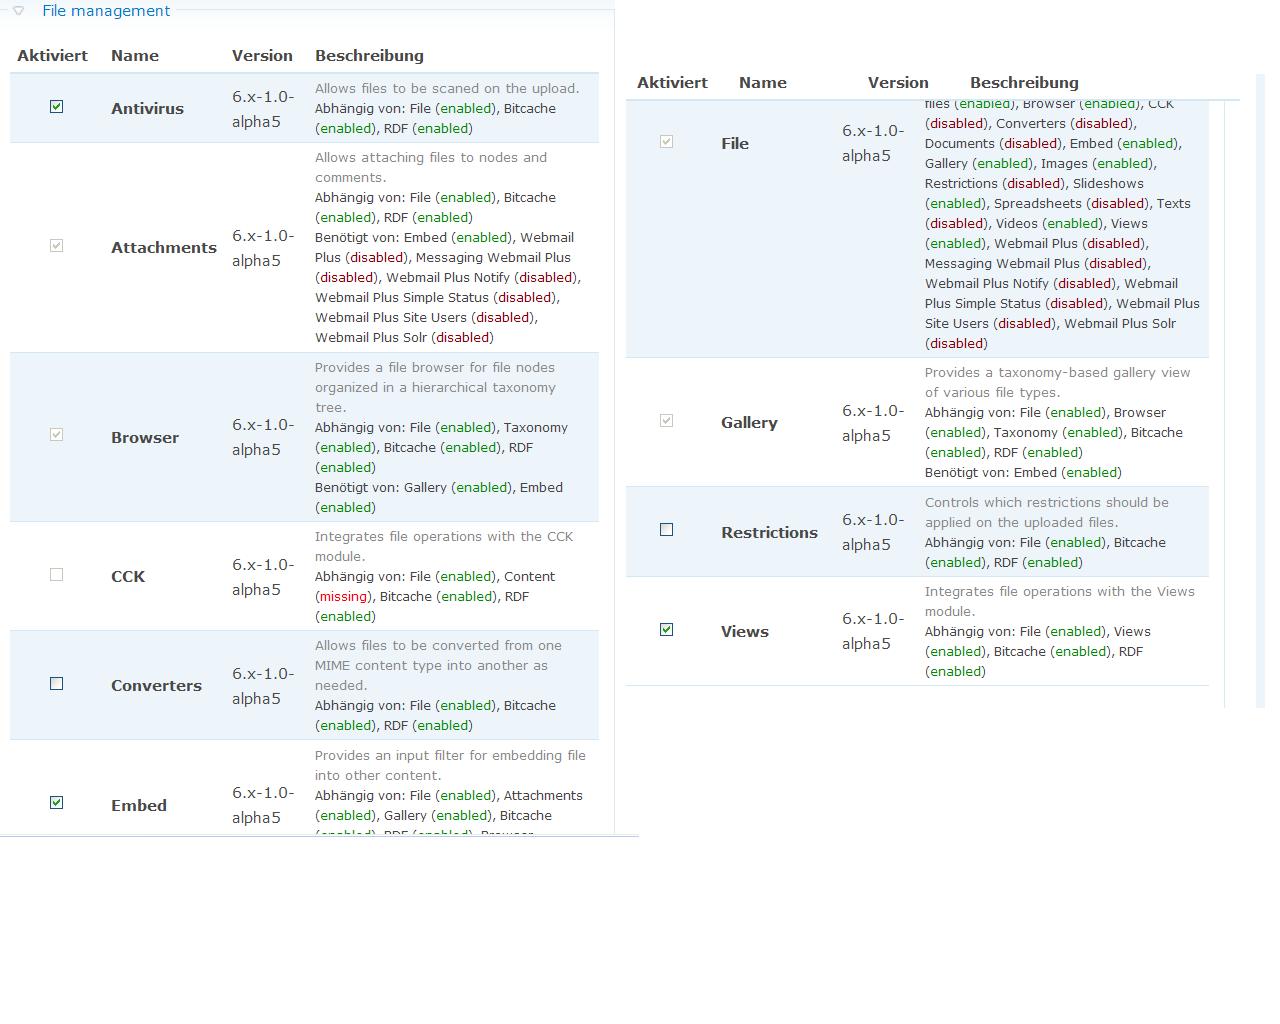The width and height of the screenshot is (1280, 1024).
Task: Click the disabled CCK module checkbox
Action: [57, 575]
